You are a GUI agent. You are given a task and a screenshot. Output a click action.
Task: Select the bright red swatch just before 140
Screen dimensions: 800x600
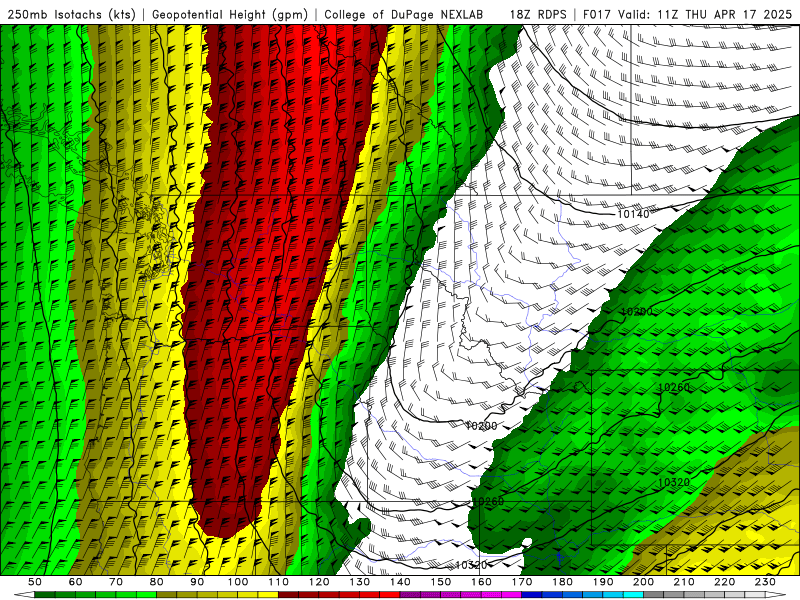[x=390, y=594]
